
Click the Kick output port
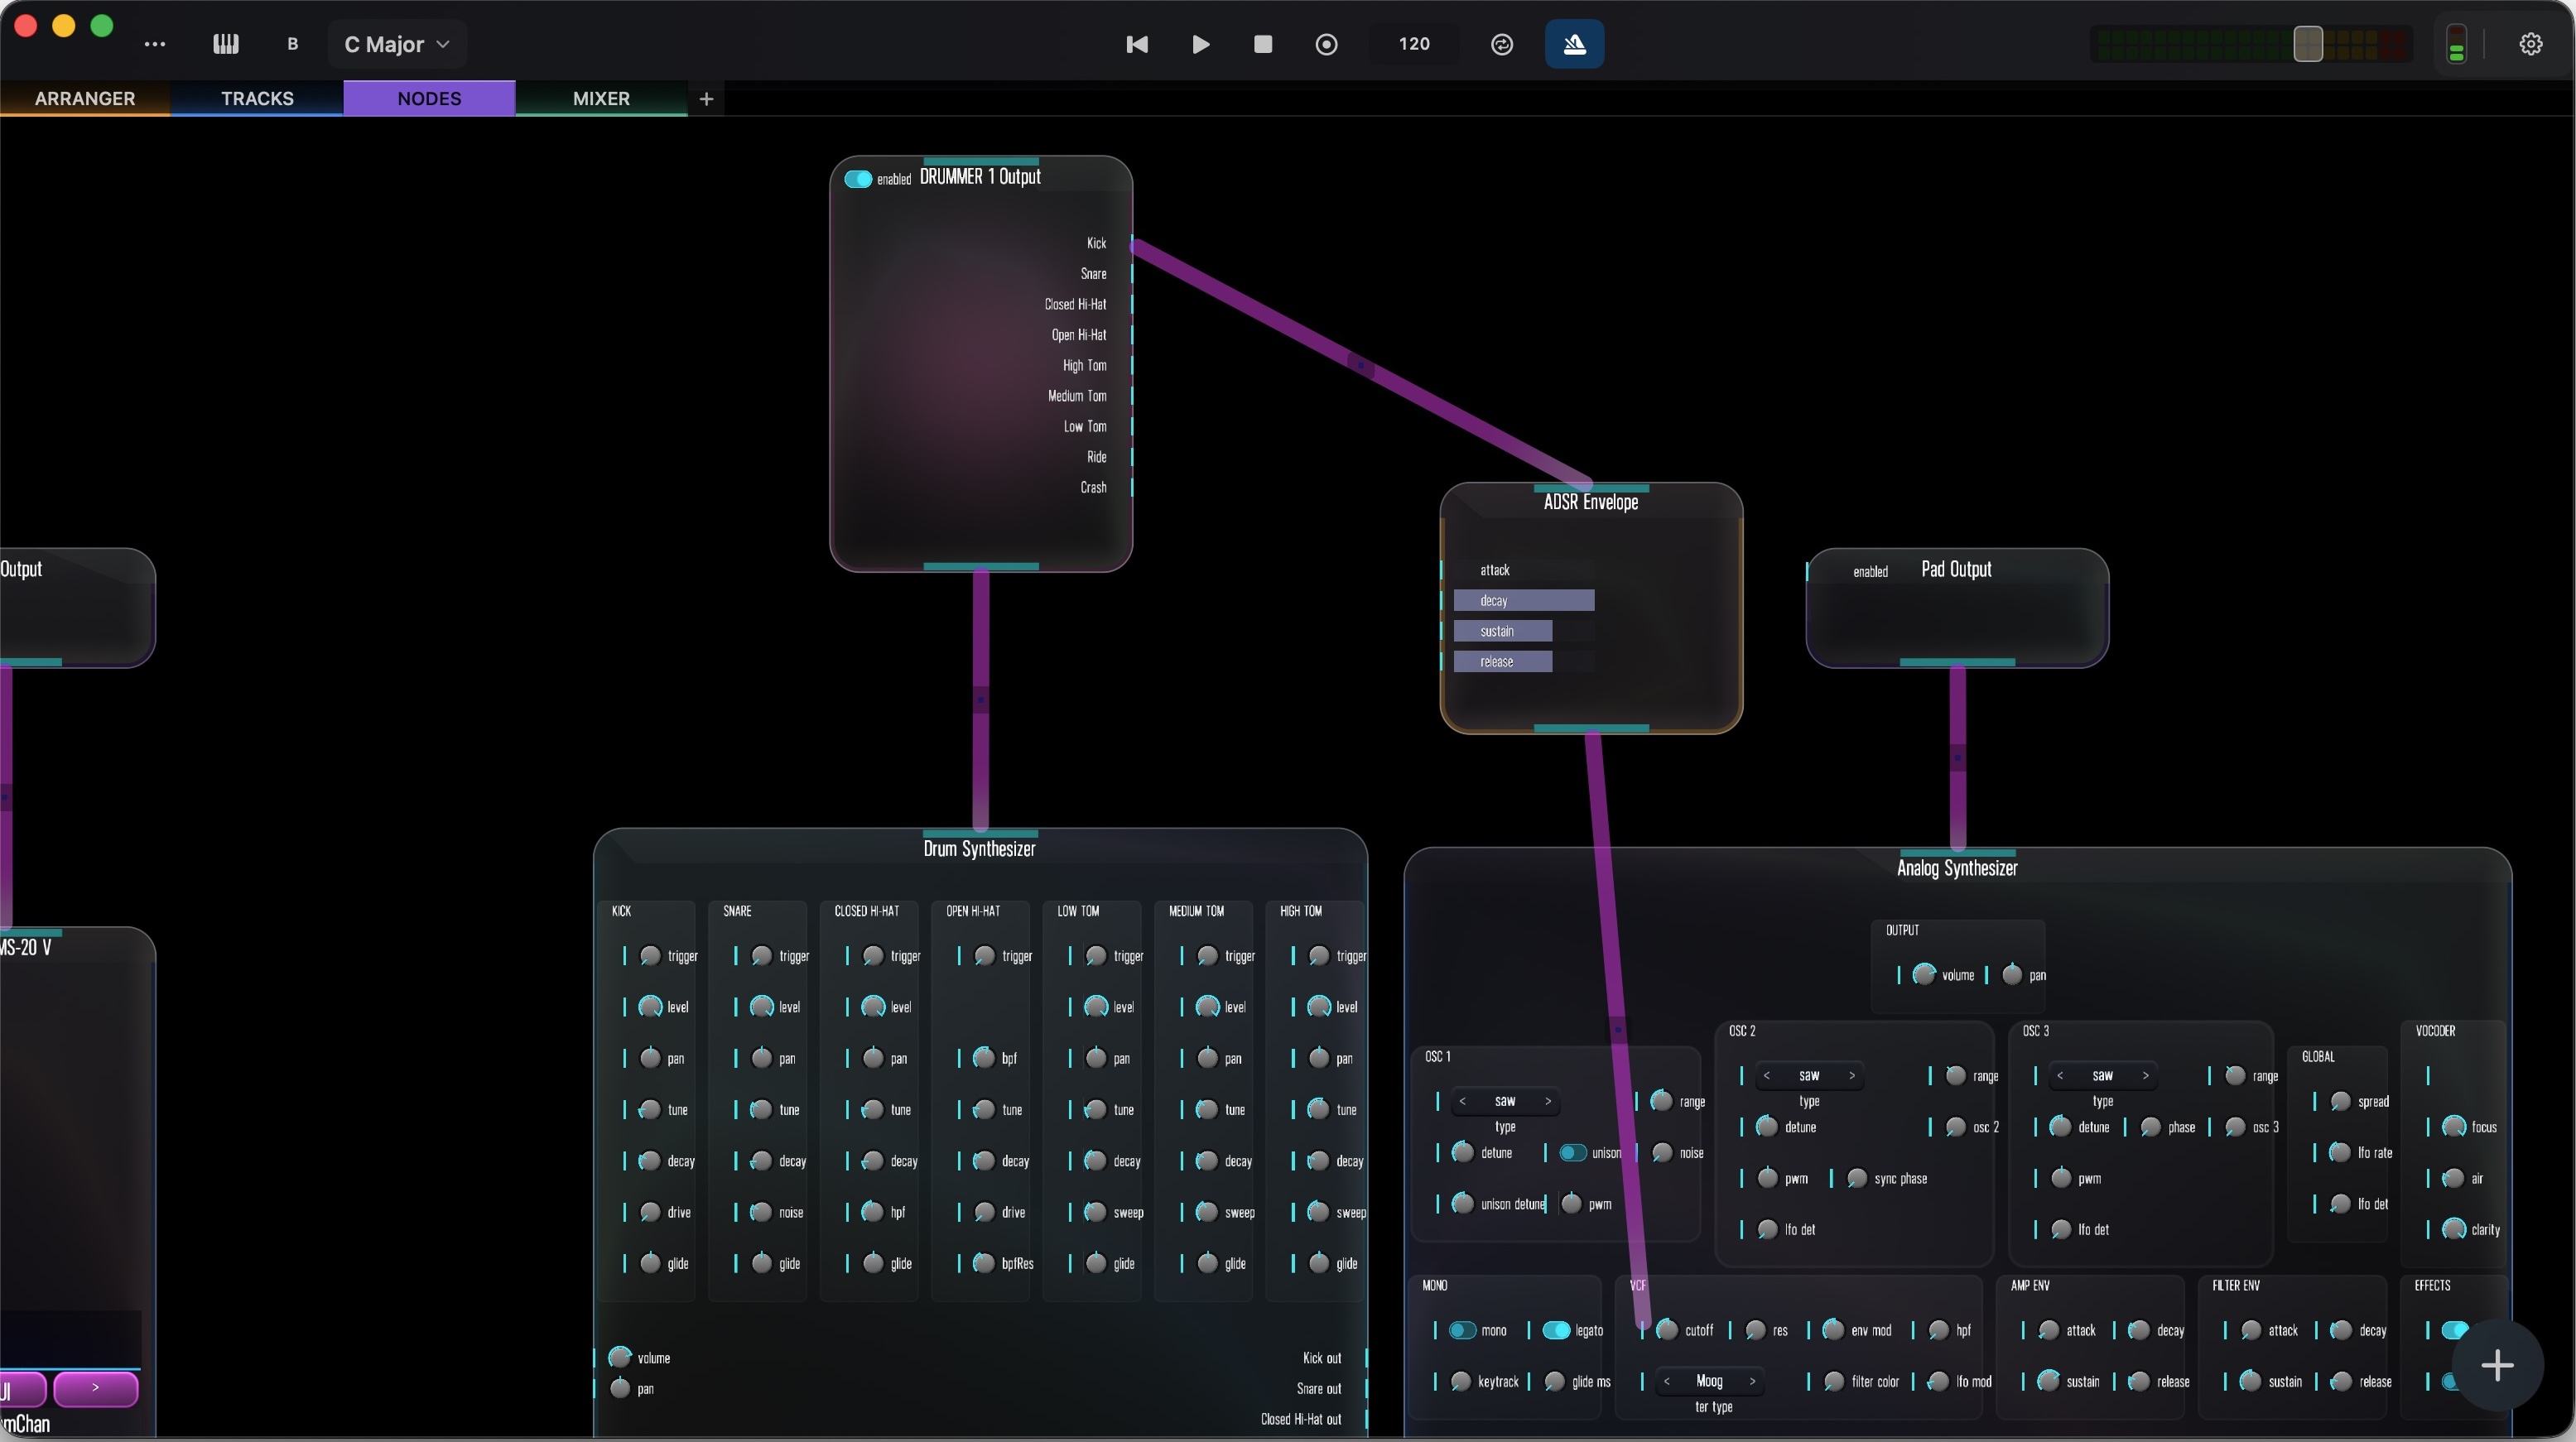coord(1132,243)
